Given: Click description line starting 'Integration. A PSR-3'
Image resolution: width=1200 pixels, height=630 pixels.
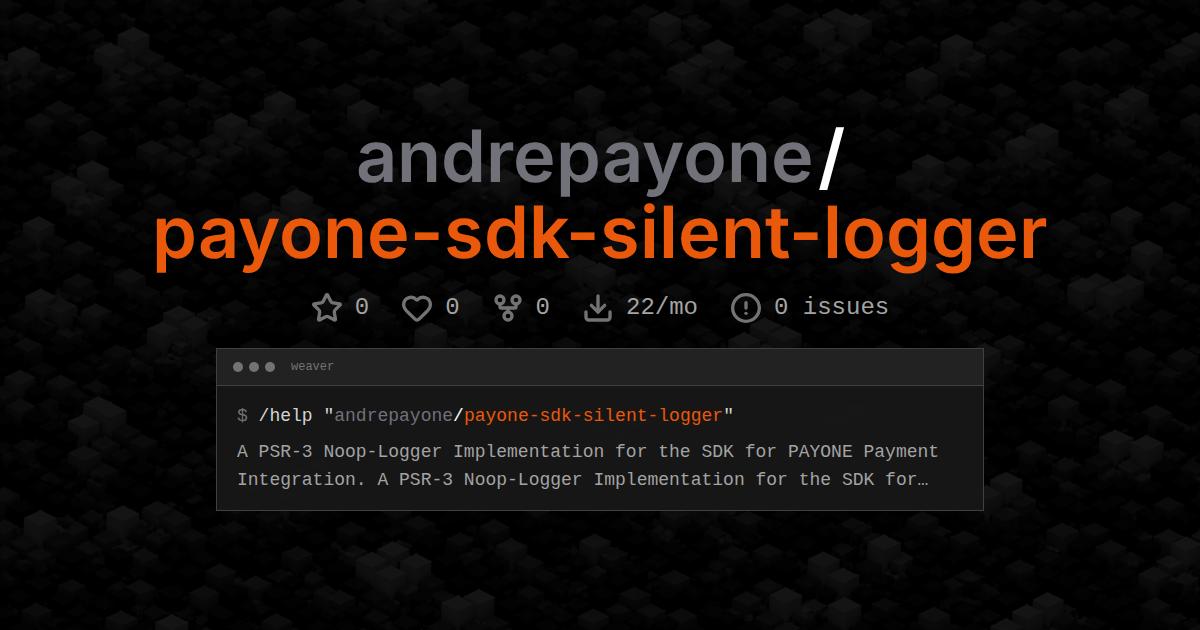Looking at the screenshot, I should (583, 480).
